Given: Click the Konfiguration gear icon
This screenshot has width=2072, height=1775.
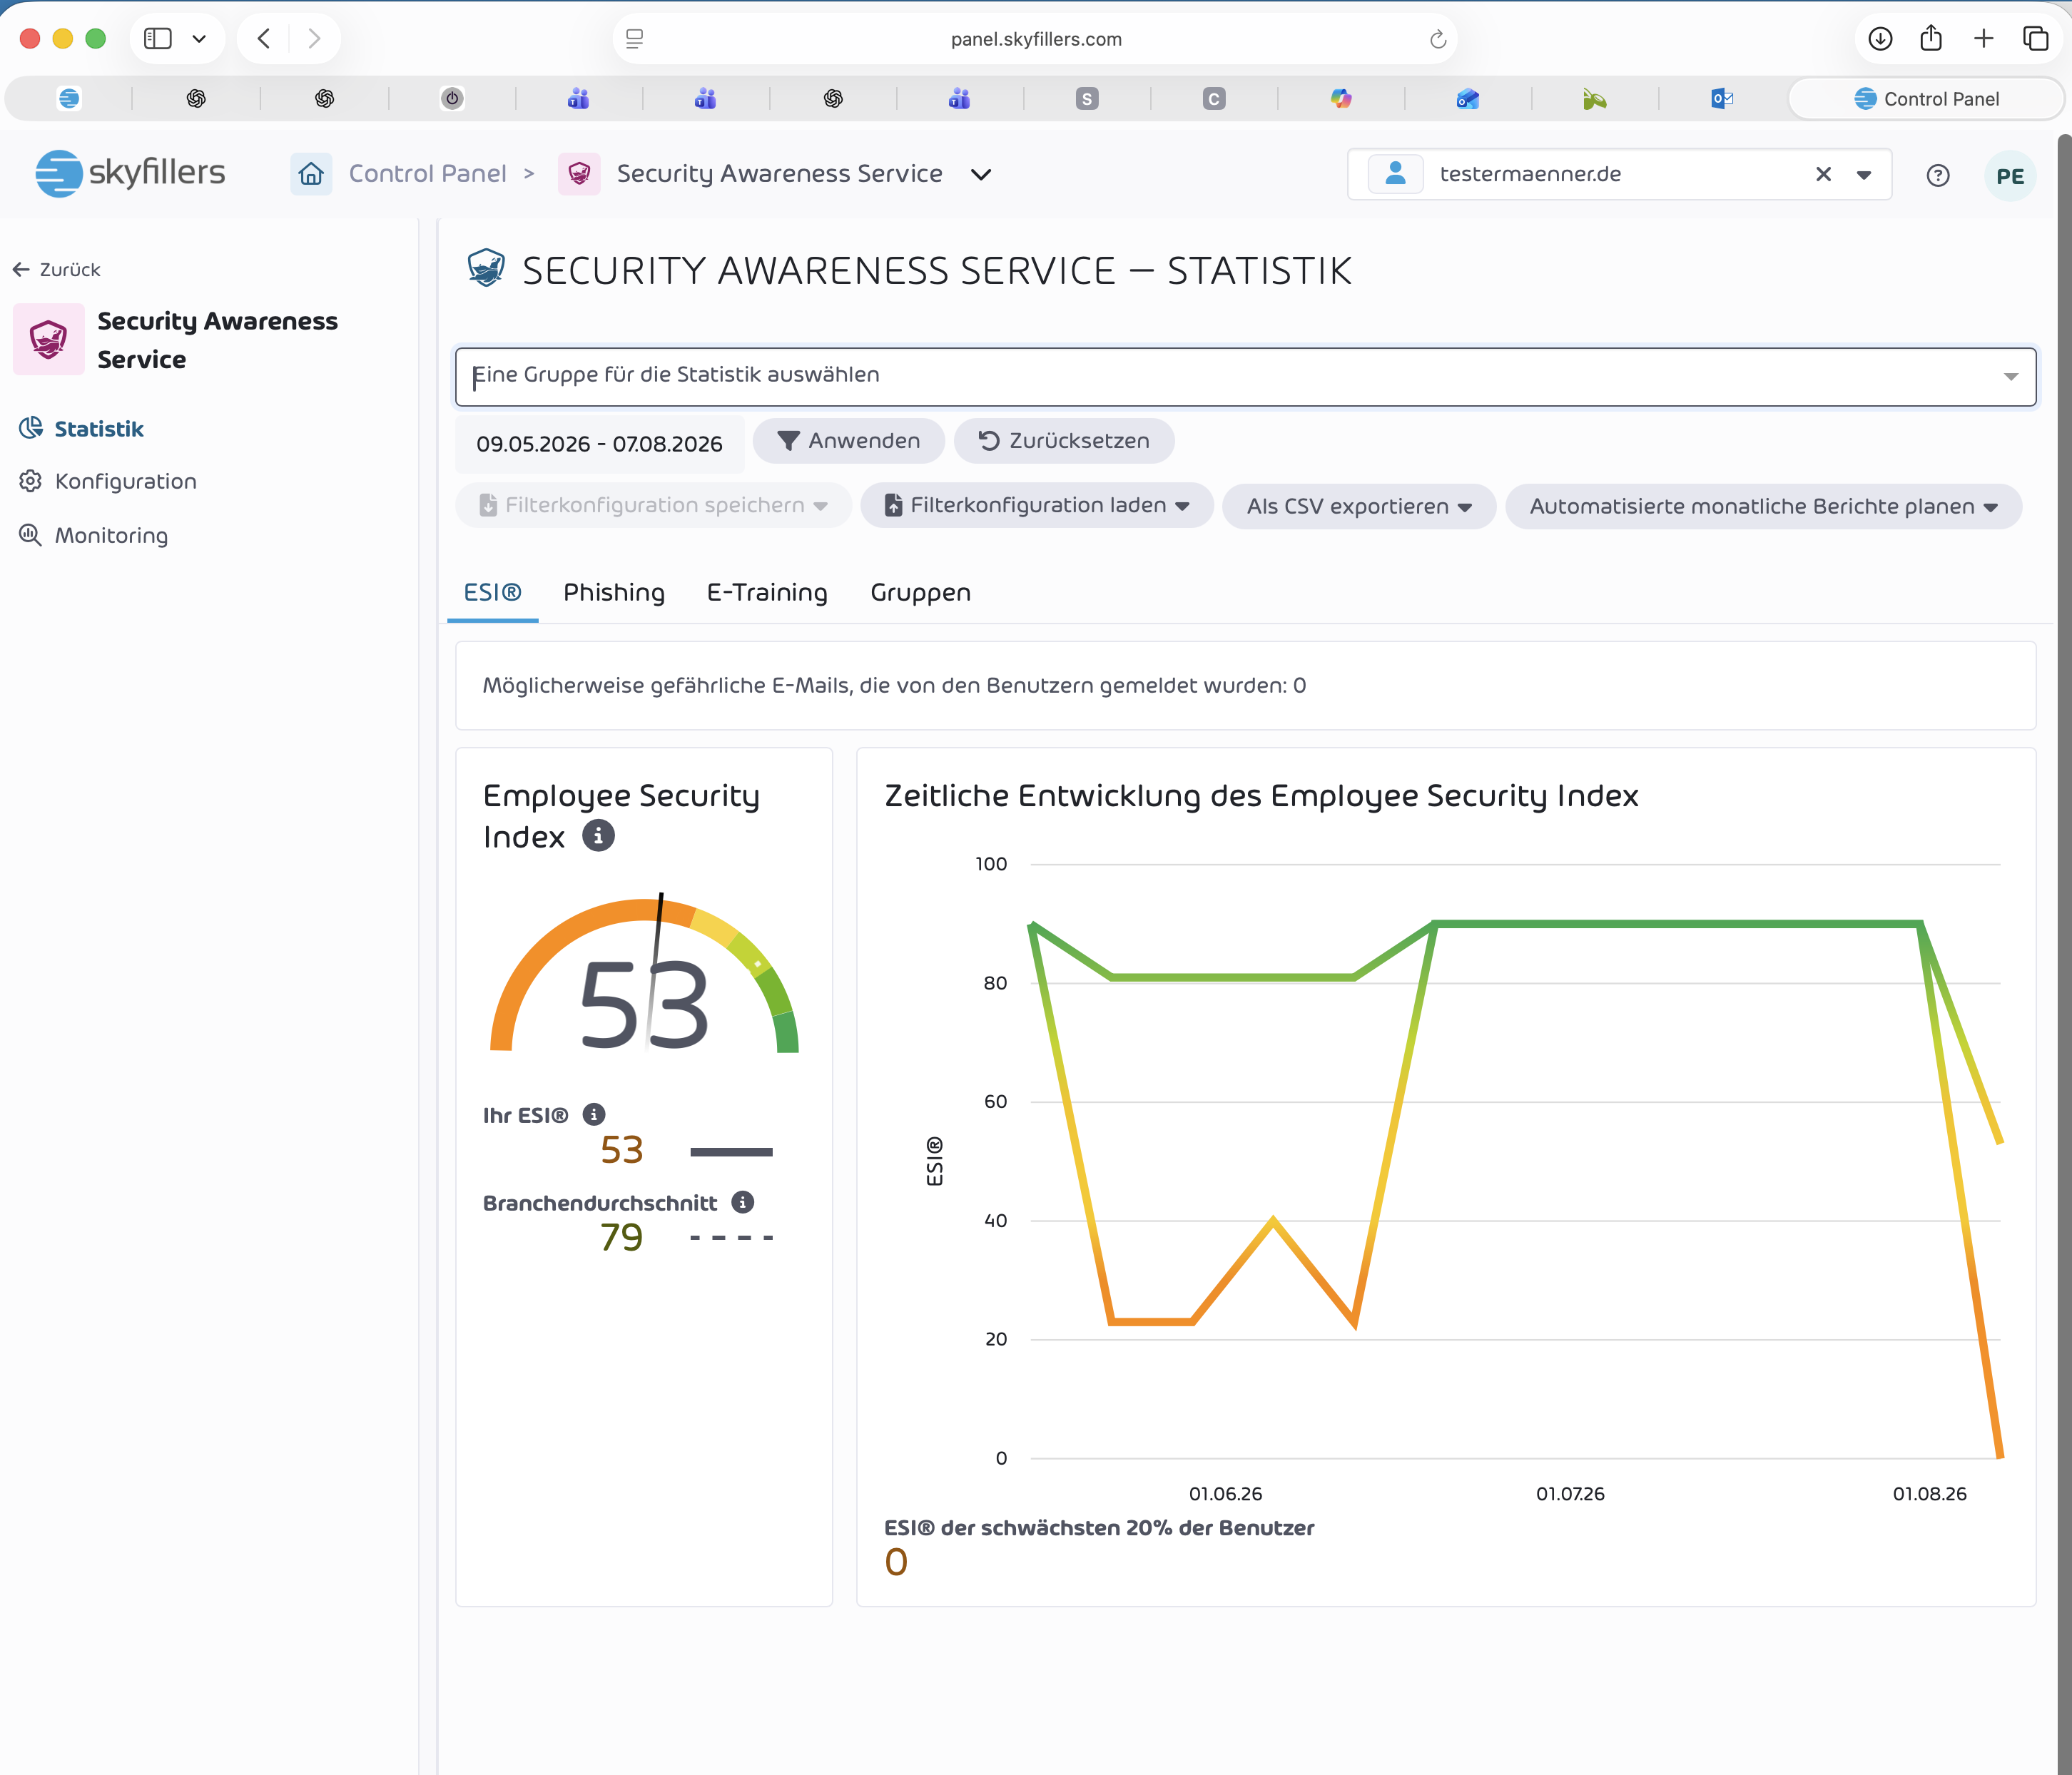Looking at the screenshot, I should [x=31, y=481].
